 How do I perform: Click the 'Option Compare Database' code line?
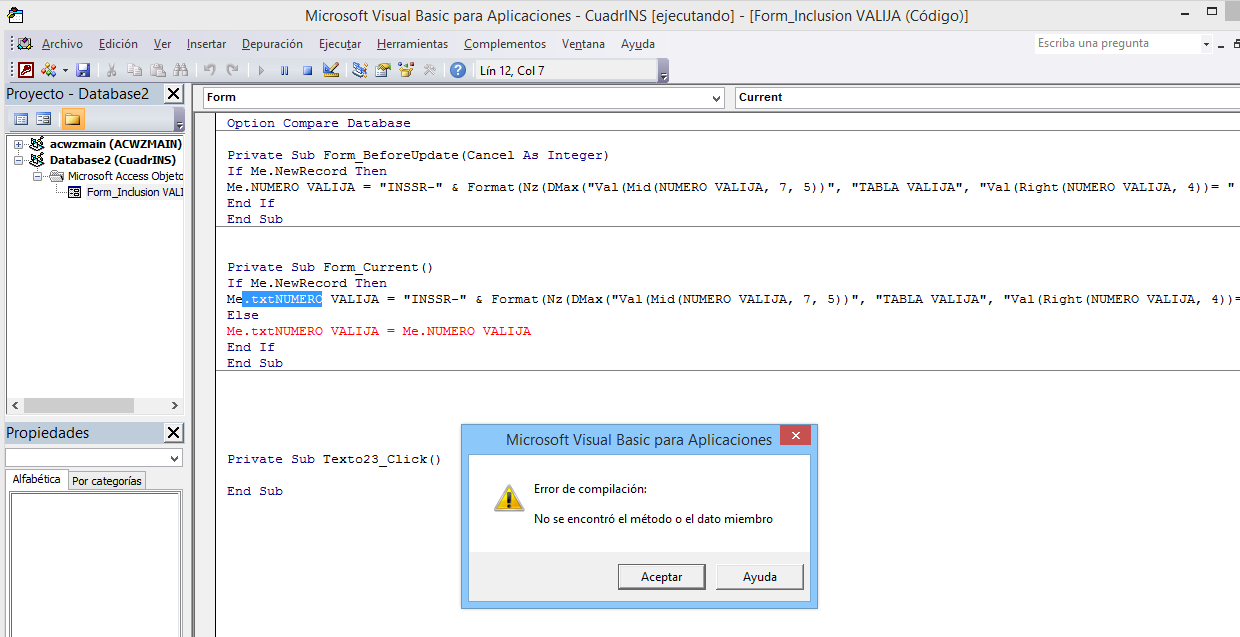click(x=318, y=123)
